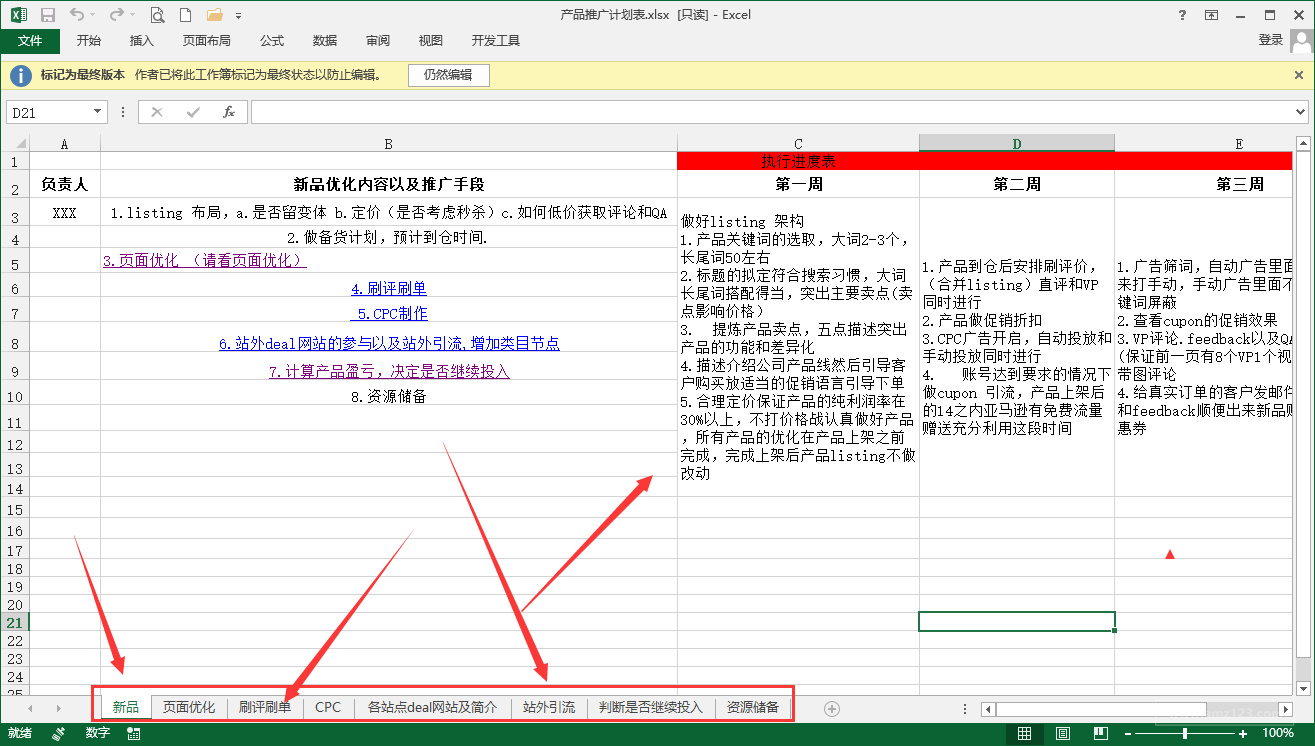Click the zoom in plus button
This screenshot has width=1315, height=746.
1243,734
